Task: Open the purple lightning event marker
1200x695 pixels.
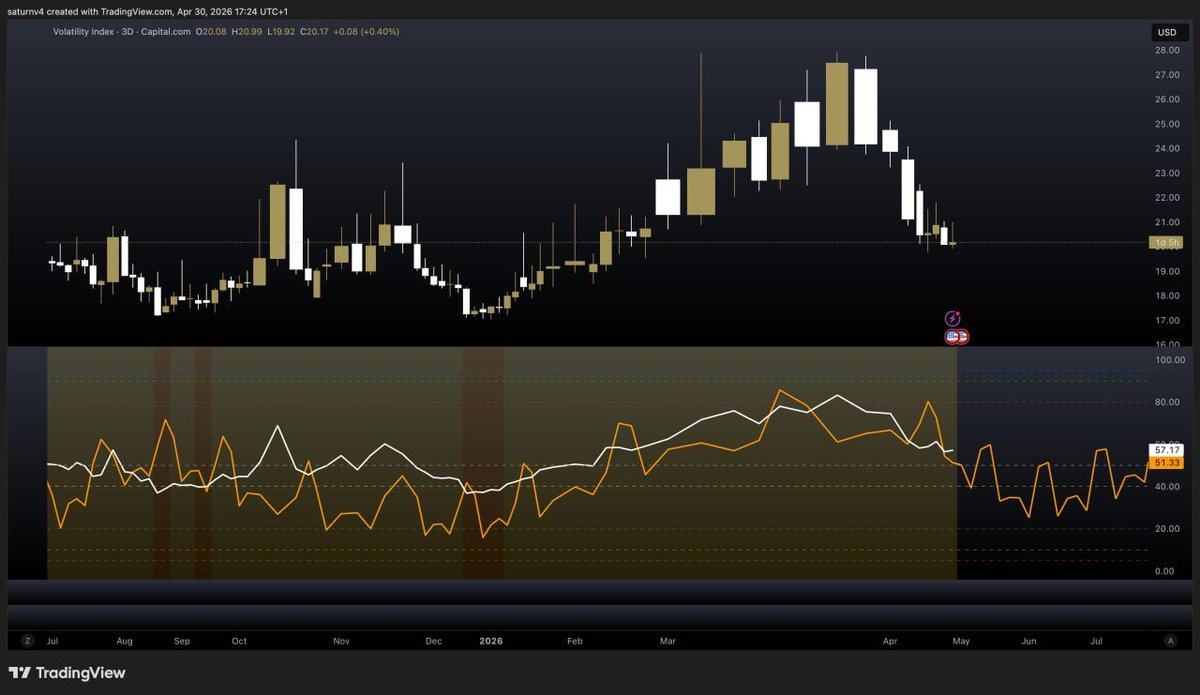Action: point(953,319)
